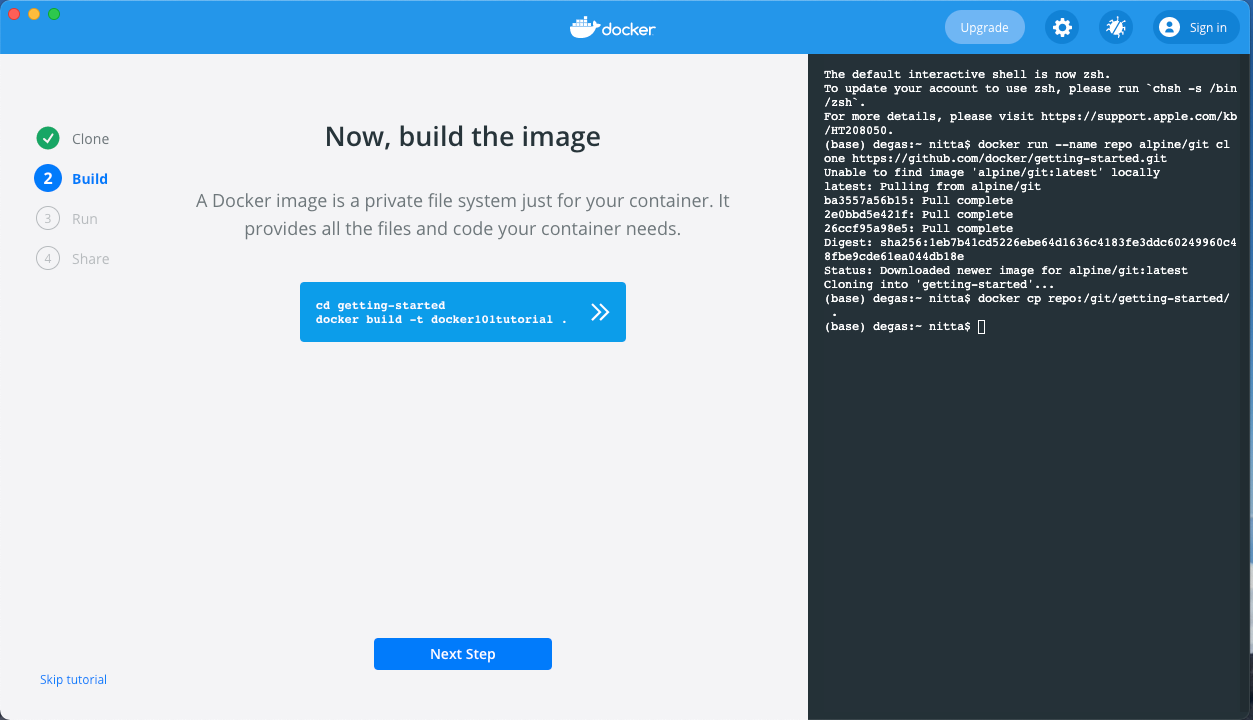Close the Docker window with red button
This screenshot has height=720, width=1253.
coord(14,14)
